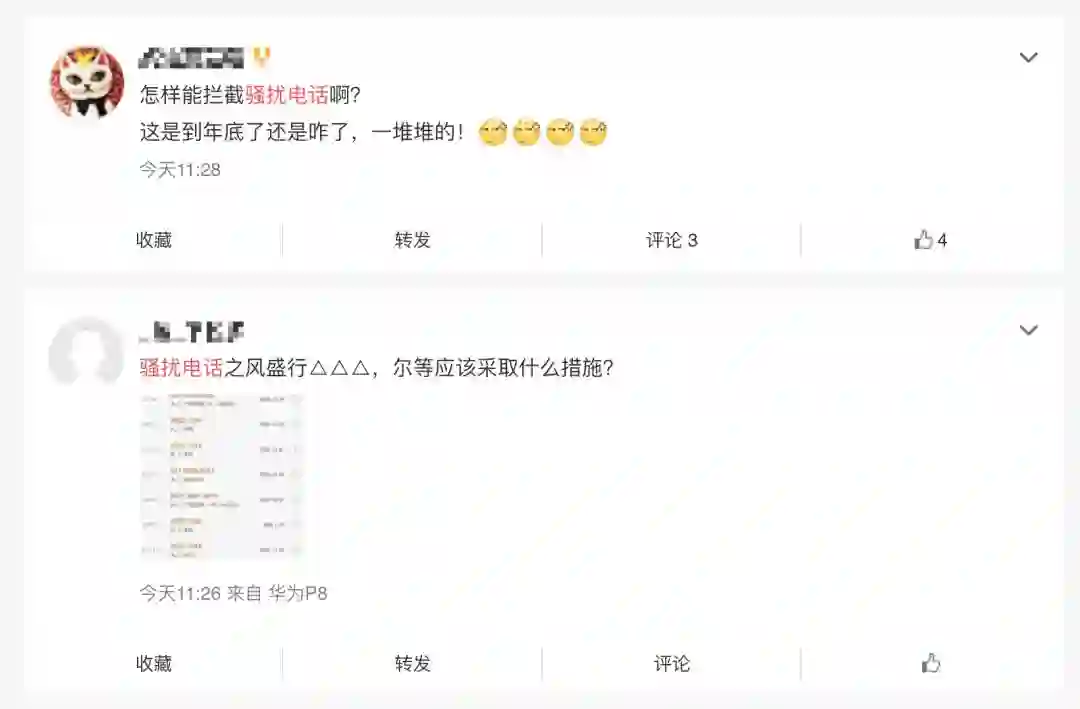Click 转发 under the first post
The height and width of the screenshot is (709, 1080).
click(413, 240)
